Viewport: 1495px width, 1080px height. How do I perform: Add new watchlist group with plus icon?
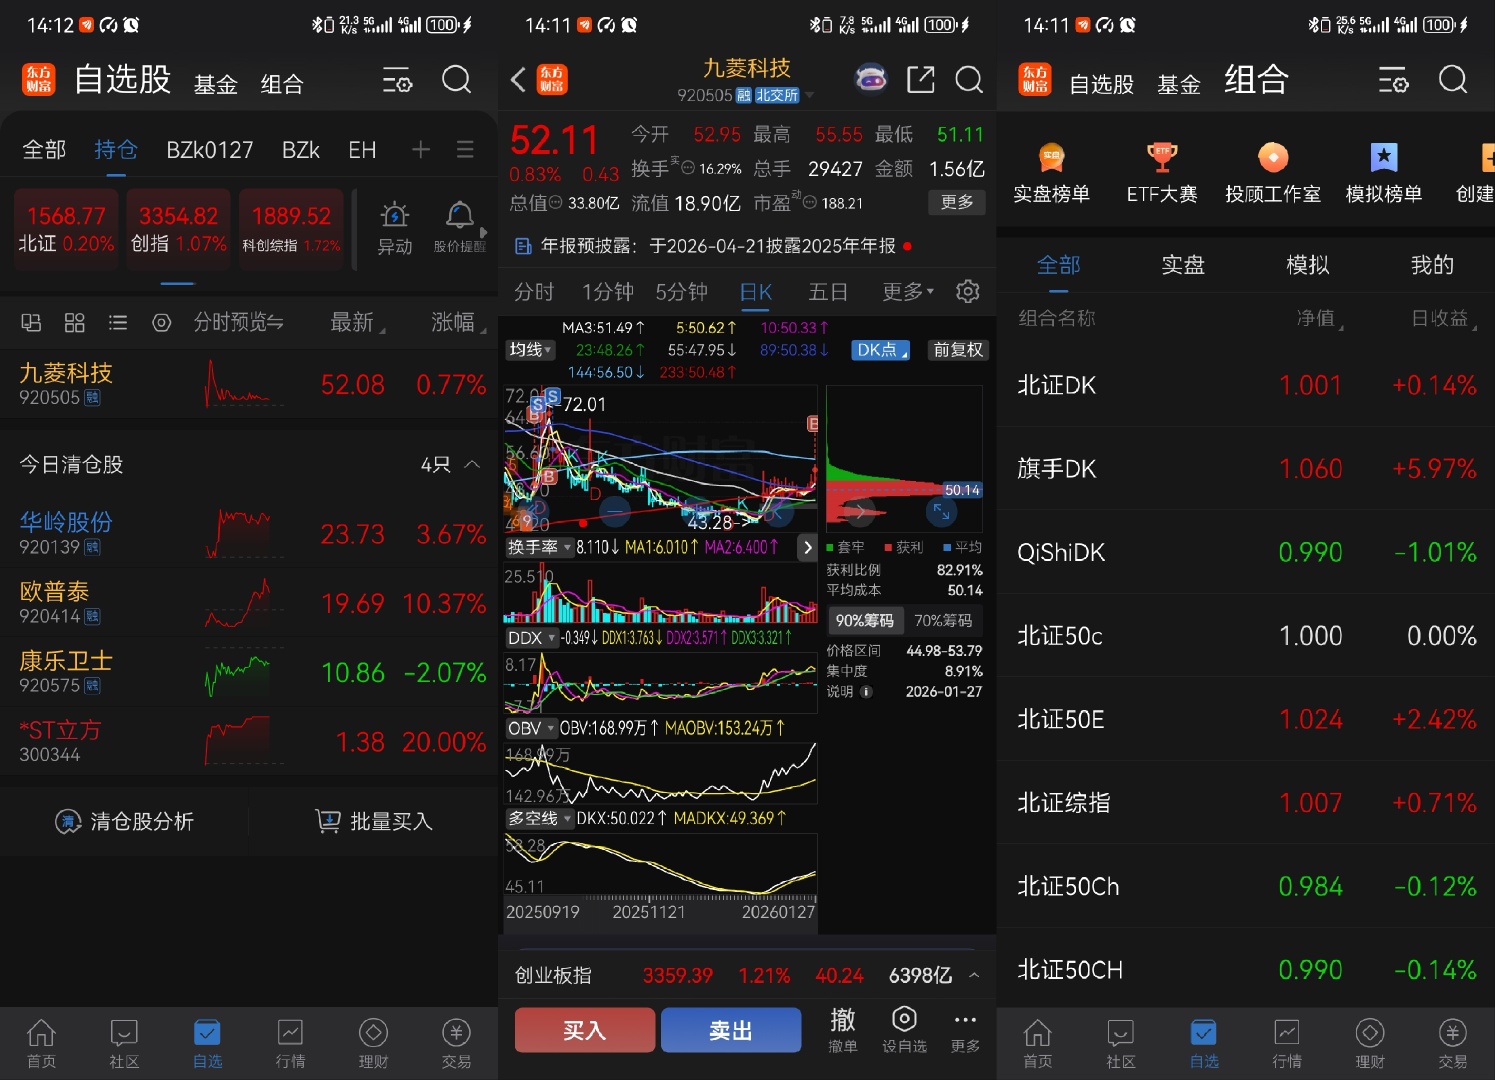[x=421, y=150]
